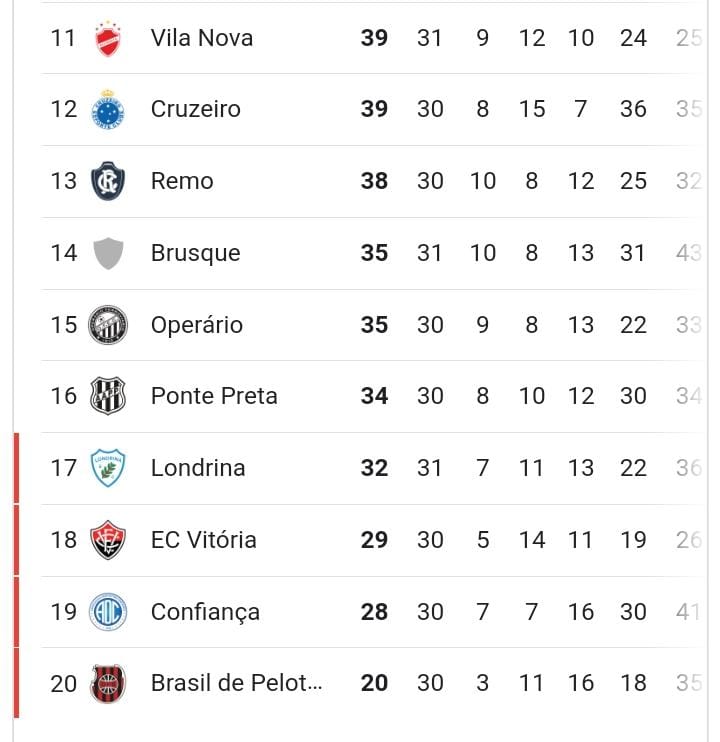Select the Cruzeiro club crest
This screenshot has width=720, height=742.
point(108,109)
